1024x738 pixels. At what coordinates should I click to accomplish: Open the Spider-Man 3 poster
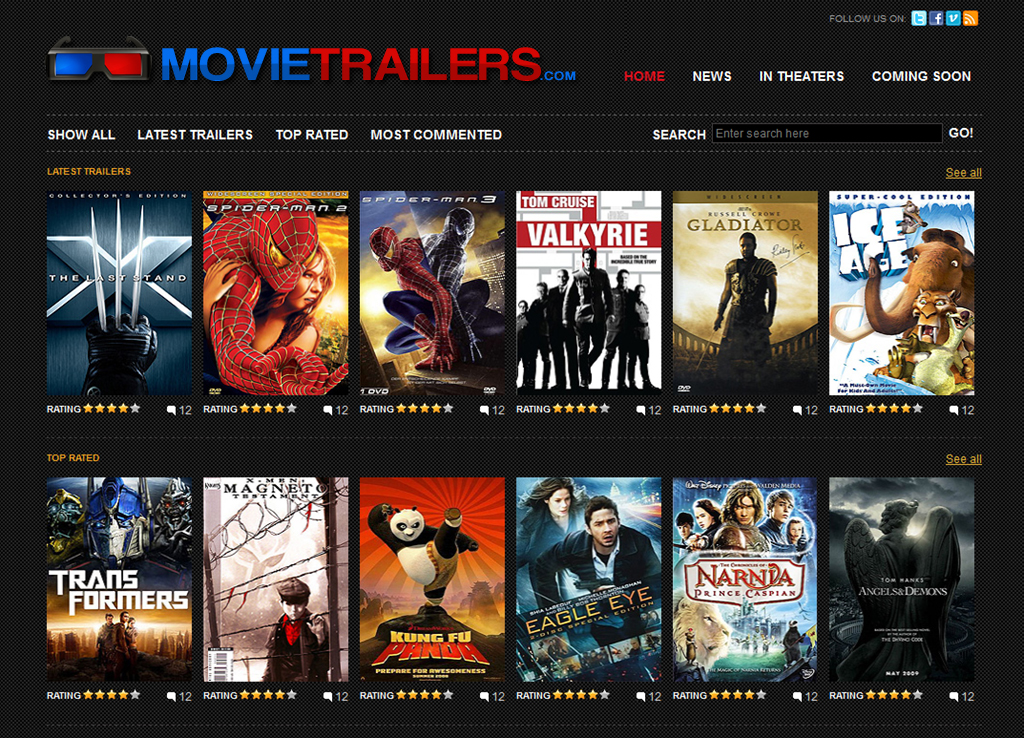pos(432,293)
